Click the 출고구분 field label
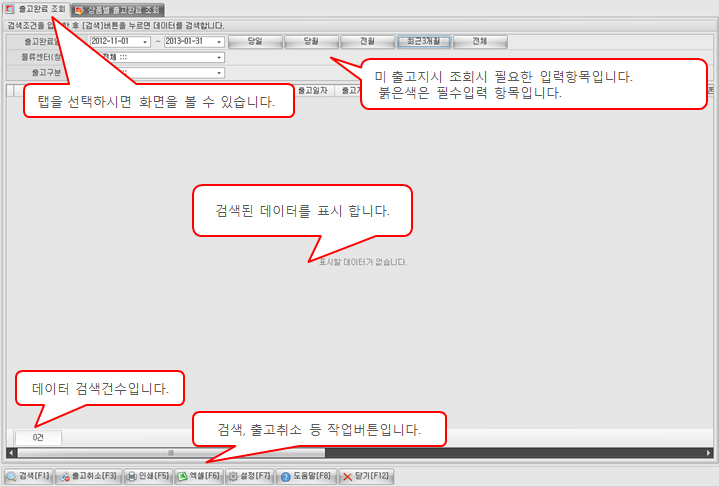The height and width of the screenshot is (487, 719). [46, 72]
